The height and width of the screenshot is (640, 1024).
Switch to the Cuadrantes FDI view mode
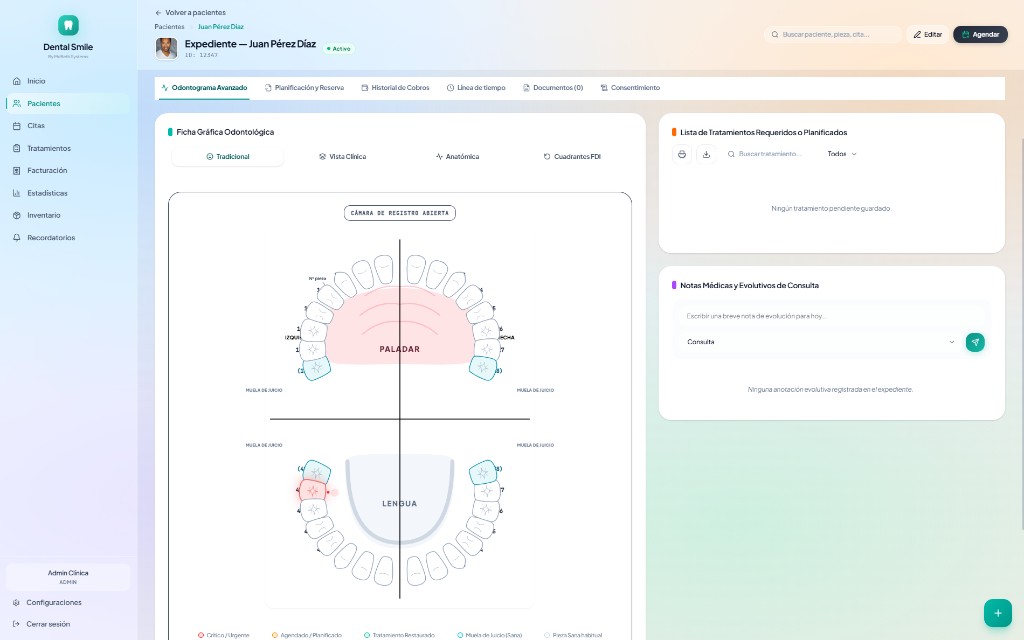tap(572, 157)
